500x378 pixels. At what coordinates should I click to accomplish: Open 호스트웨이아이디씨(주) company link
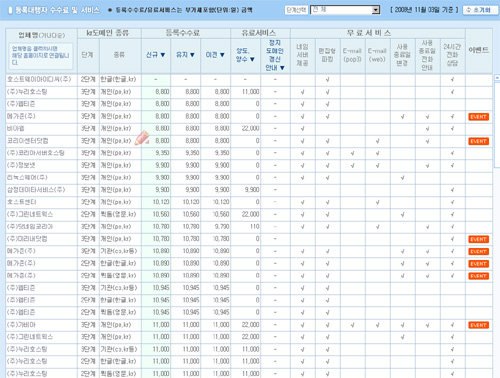pyautogui.click(x=39, y=79)
